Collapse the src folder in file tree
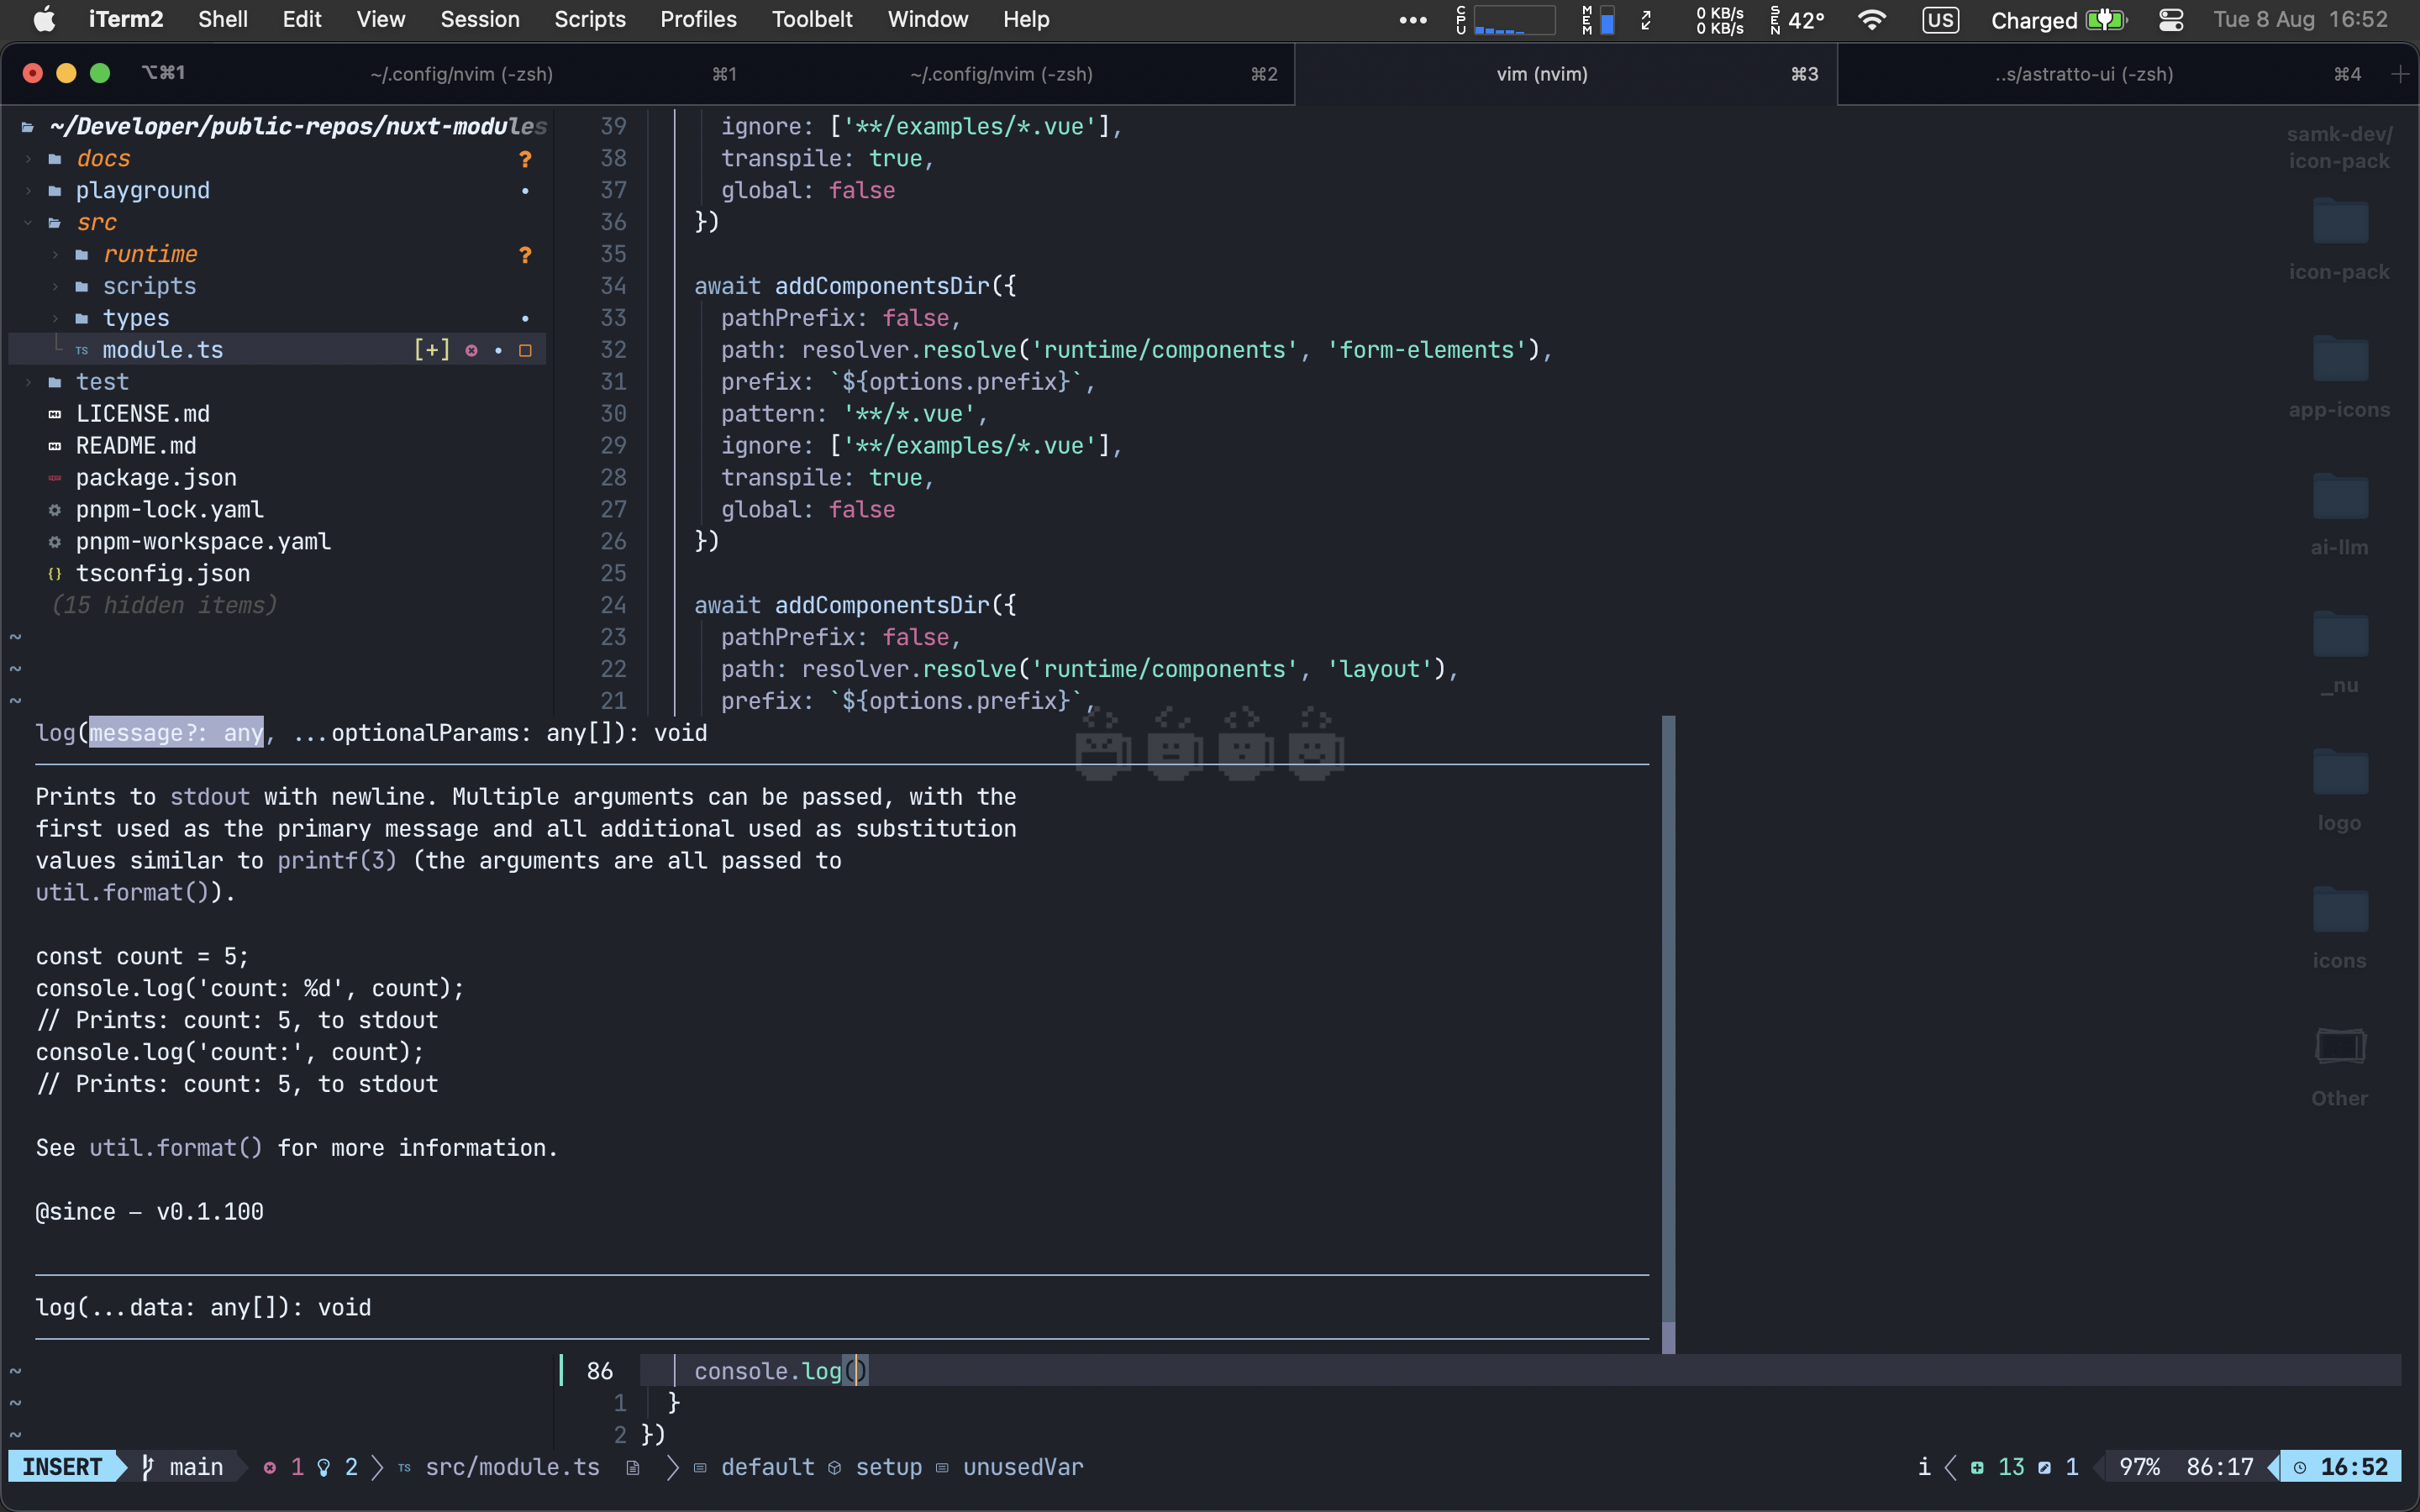 click(x=28, y=223)
